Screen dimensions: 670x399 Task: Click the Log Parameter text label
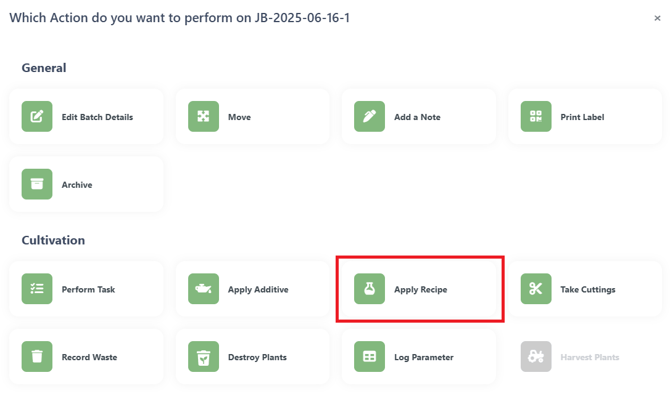pyautogui.click(x=423, y=358)
